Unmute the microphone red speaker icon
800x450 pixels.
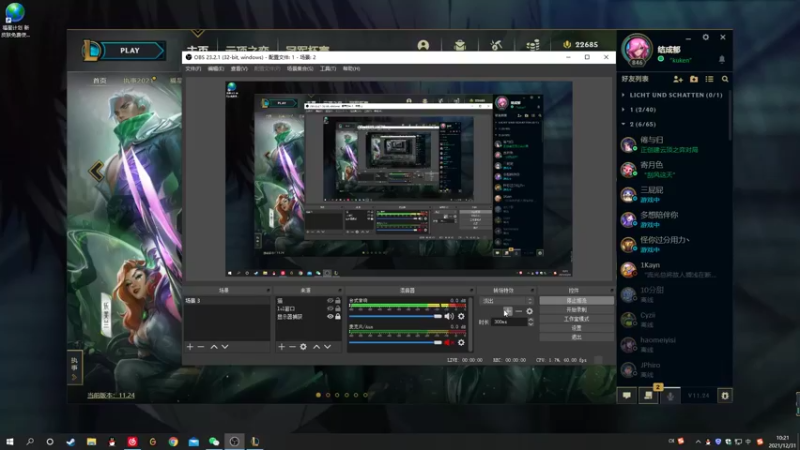(x=449, y=342)
